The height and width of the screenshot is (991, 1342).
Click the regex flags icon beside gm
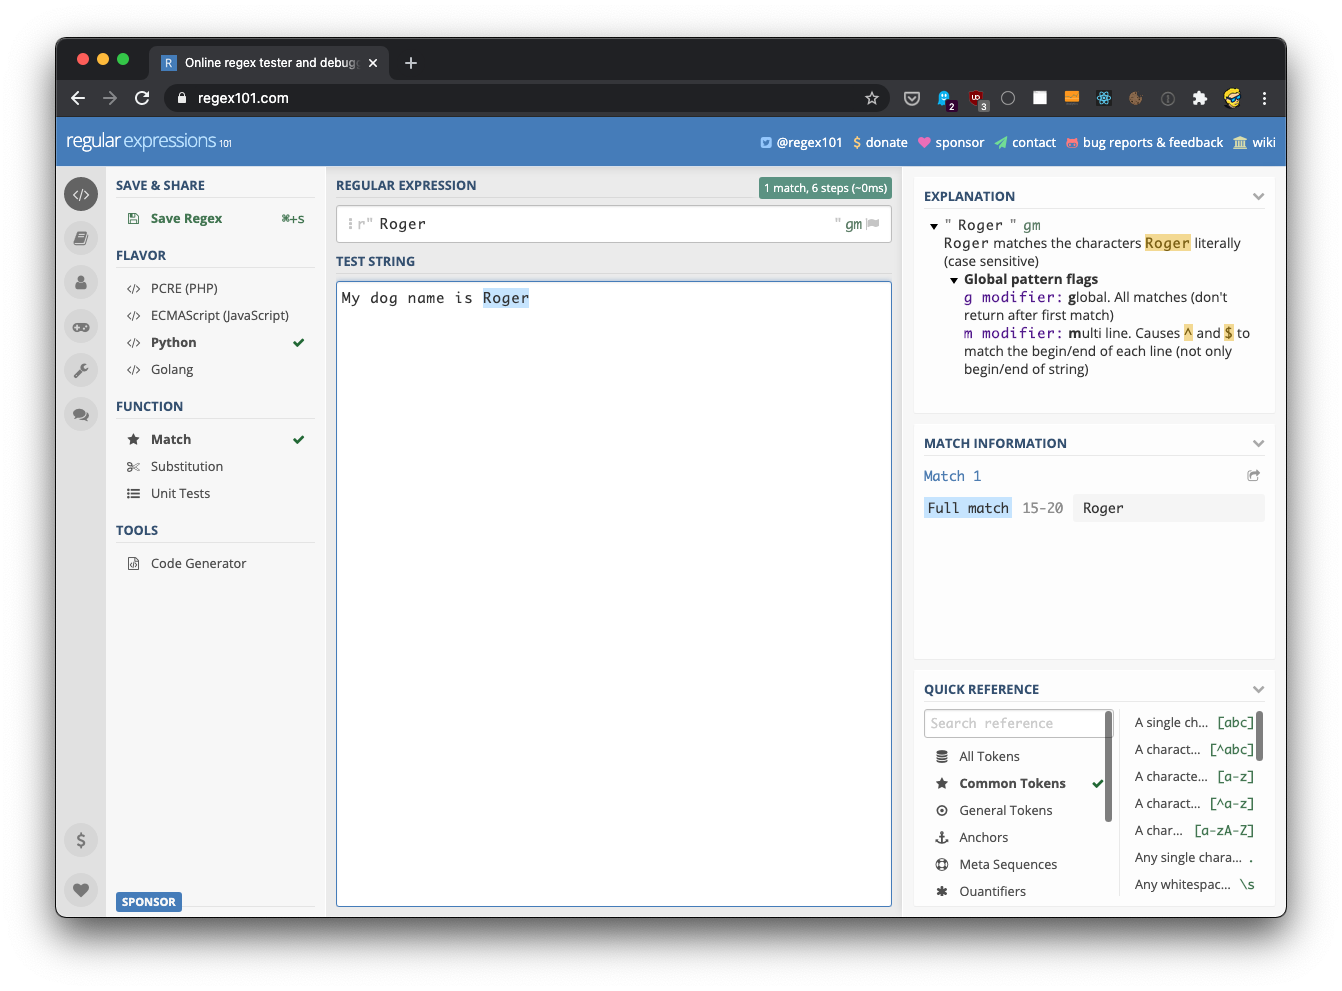(x=872, y=224)
